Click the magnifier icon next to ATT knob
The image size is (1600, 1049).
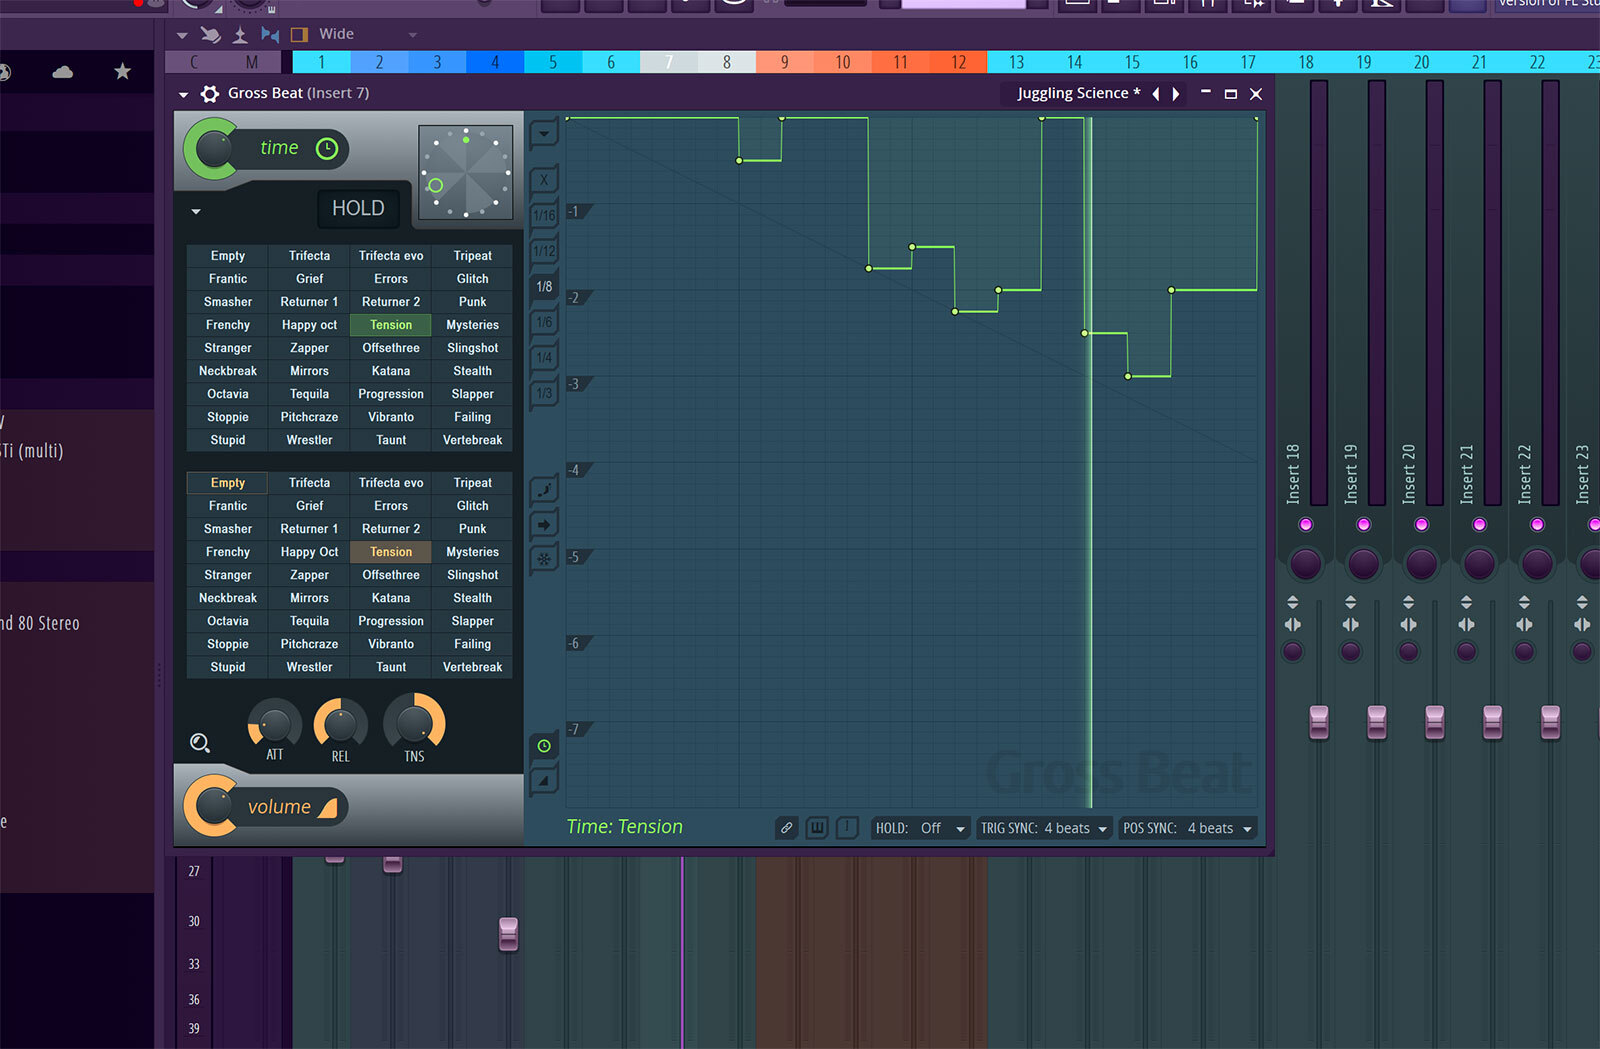tap(200, 742)
